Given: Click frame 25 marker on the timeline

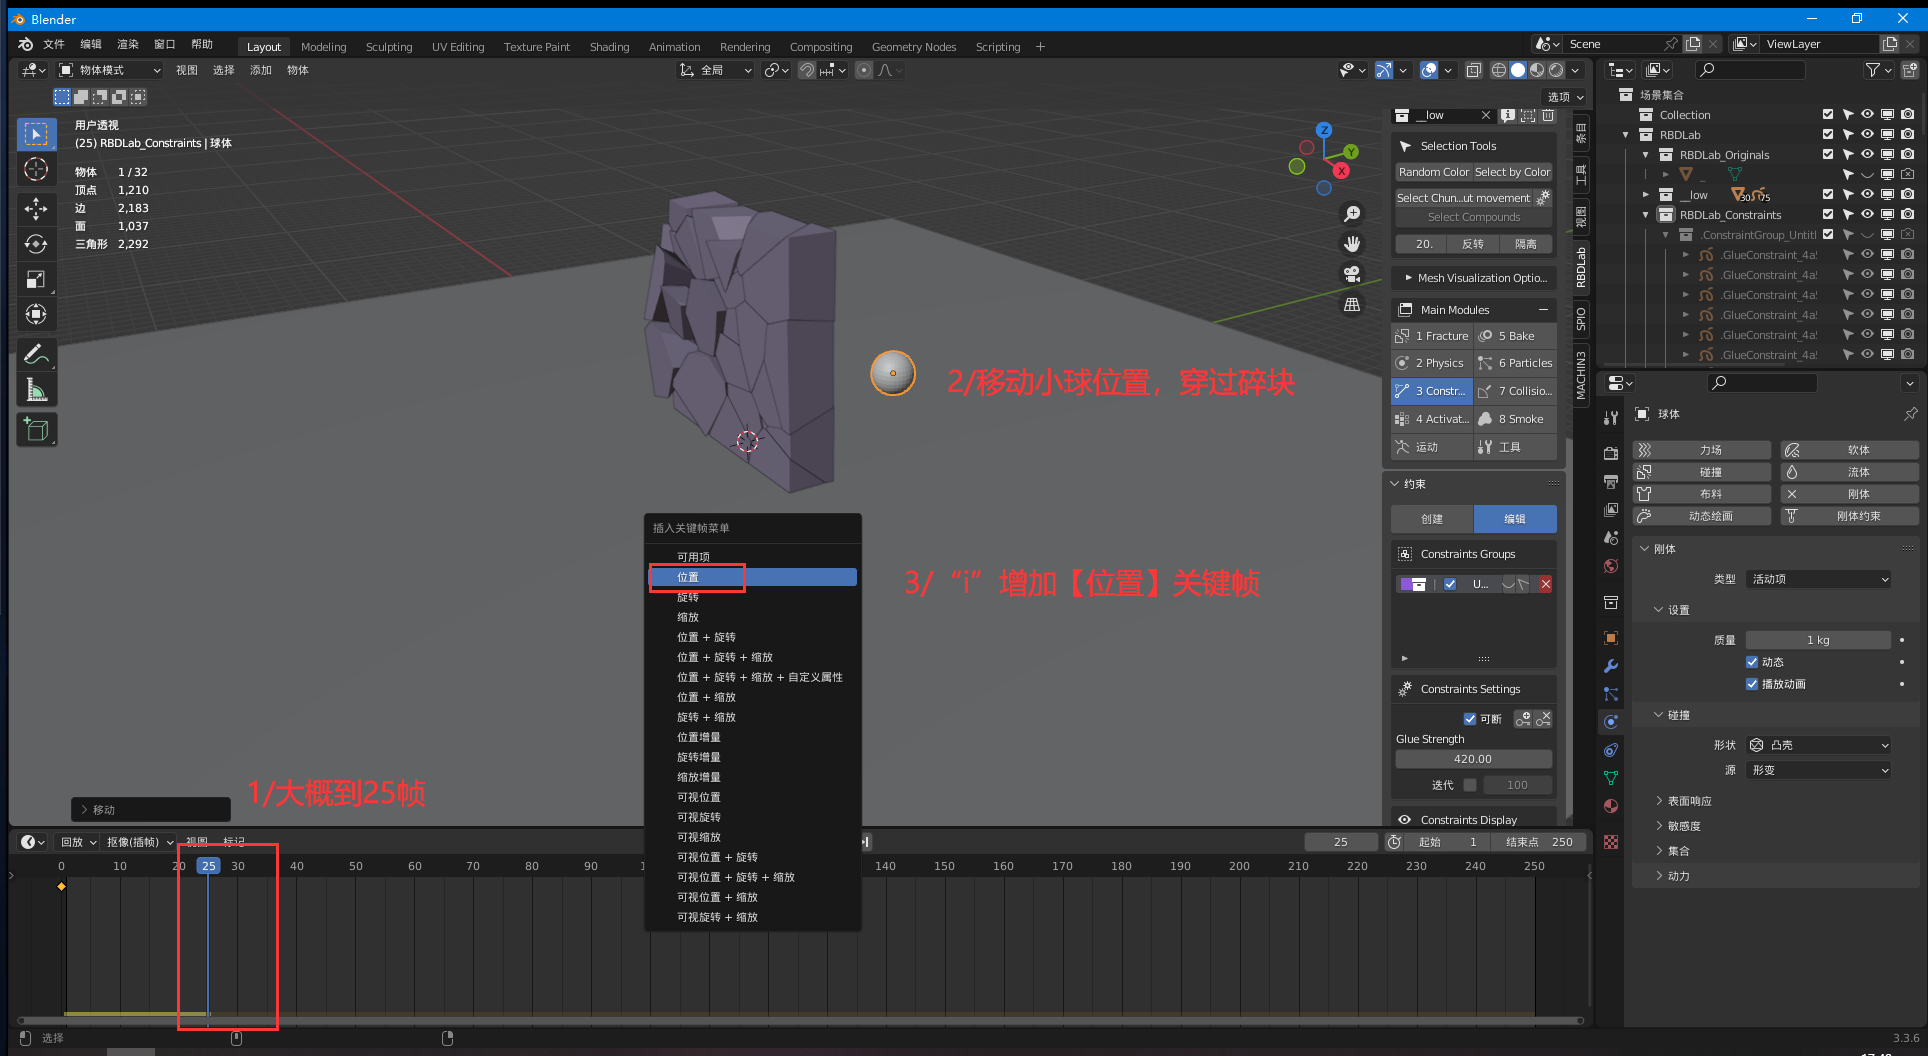Looking at the screenshot, I should tap(208, 865).
